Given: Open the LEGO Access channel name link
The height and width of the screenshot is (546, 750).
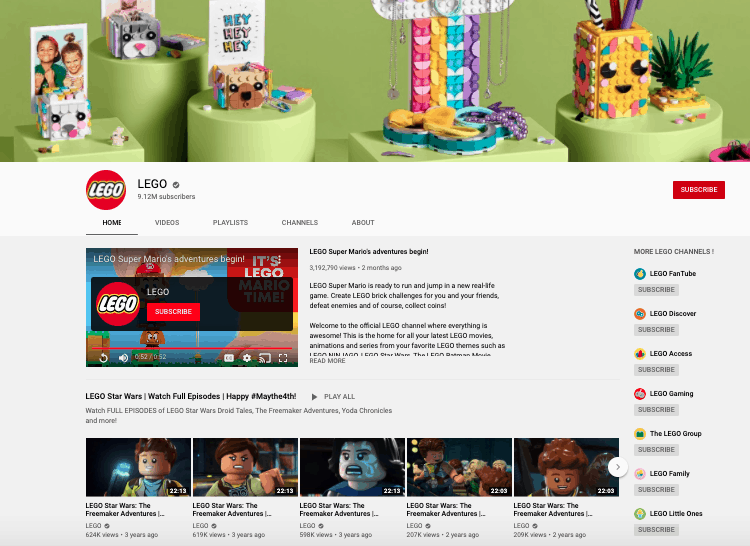Looking at the screenshot, I should click(x=671, y=354).
